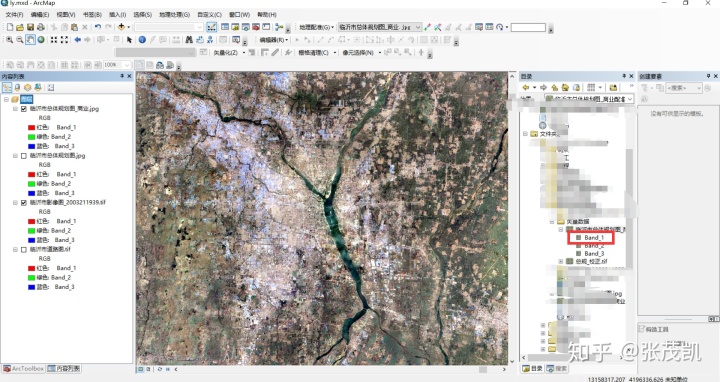Collapse the 图层 data frame node
720x382 pixels.
6,99
